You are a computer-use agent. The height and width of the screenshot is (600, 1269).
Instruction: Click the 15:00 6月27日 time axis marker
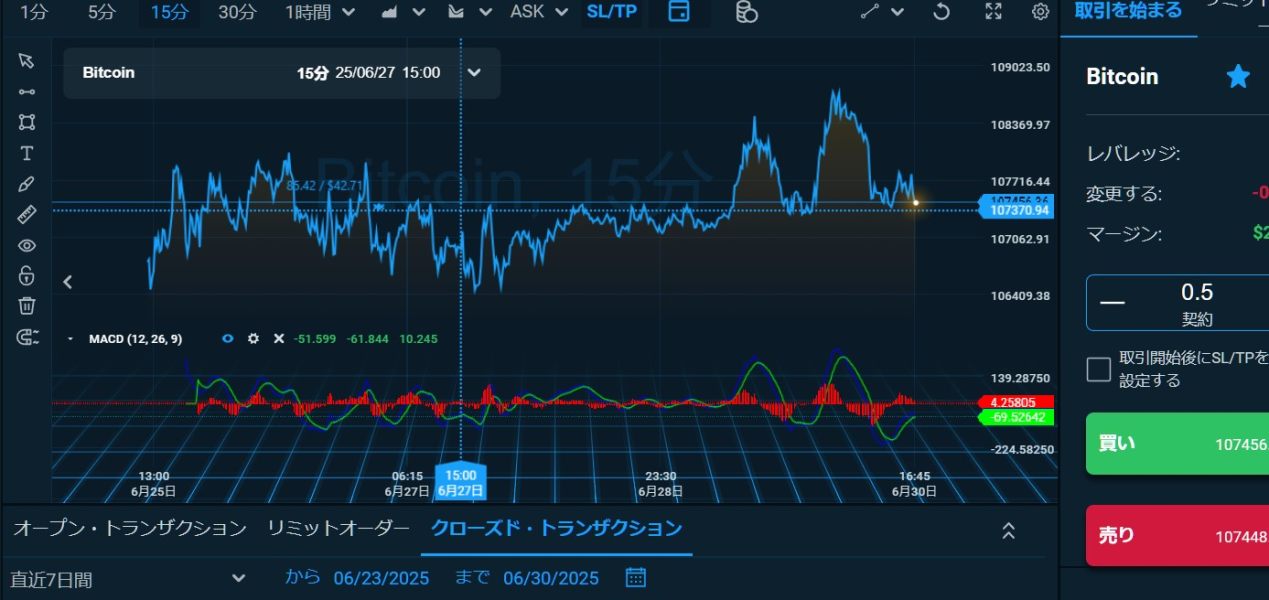(x=461, y=483)
